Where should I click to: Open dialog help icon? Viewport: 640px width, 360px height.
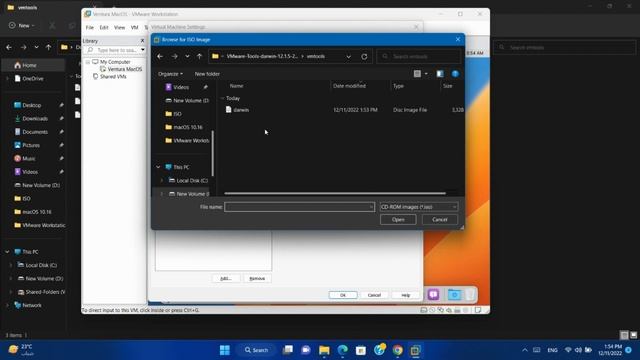click(x=455, y=74)
